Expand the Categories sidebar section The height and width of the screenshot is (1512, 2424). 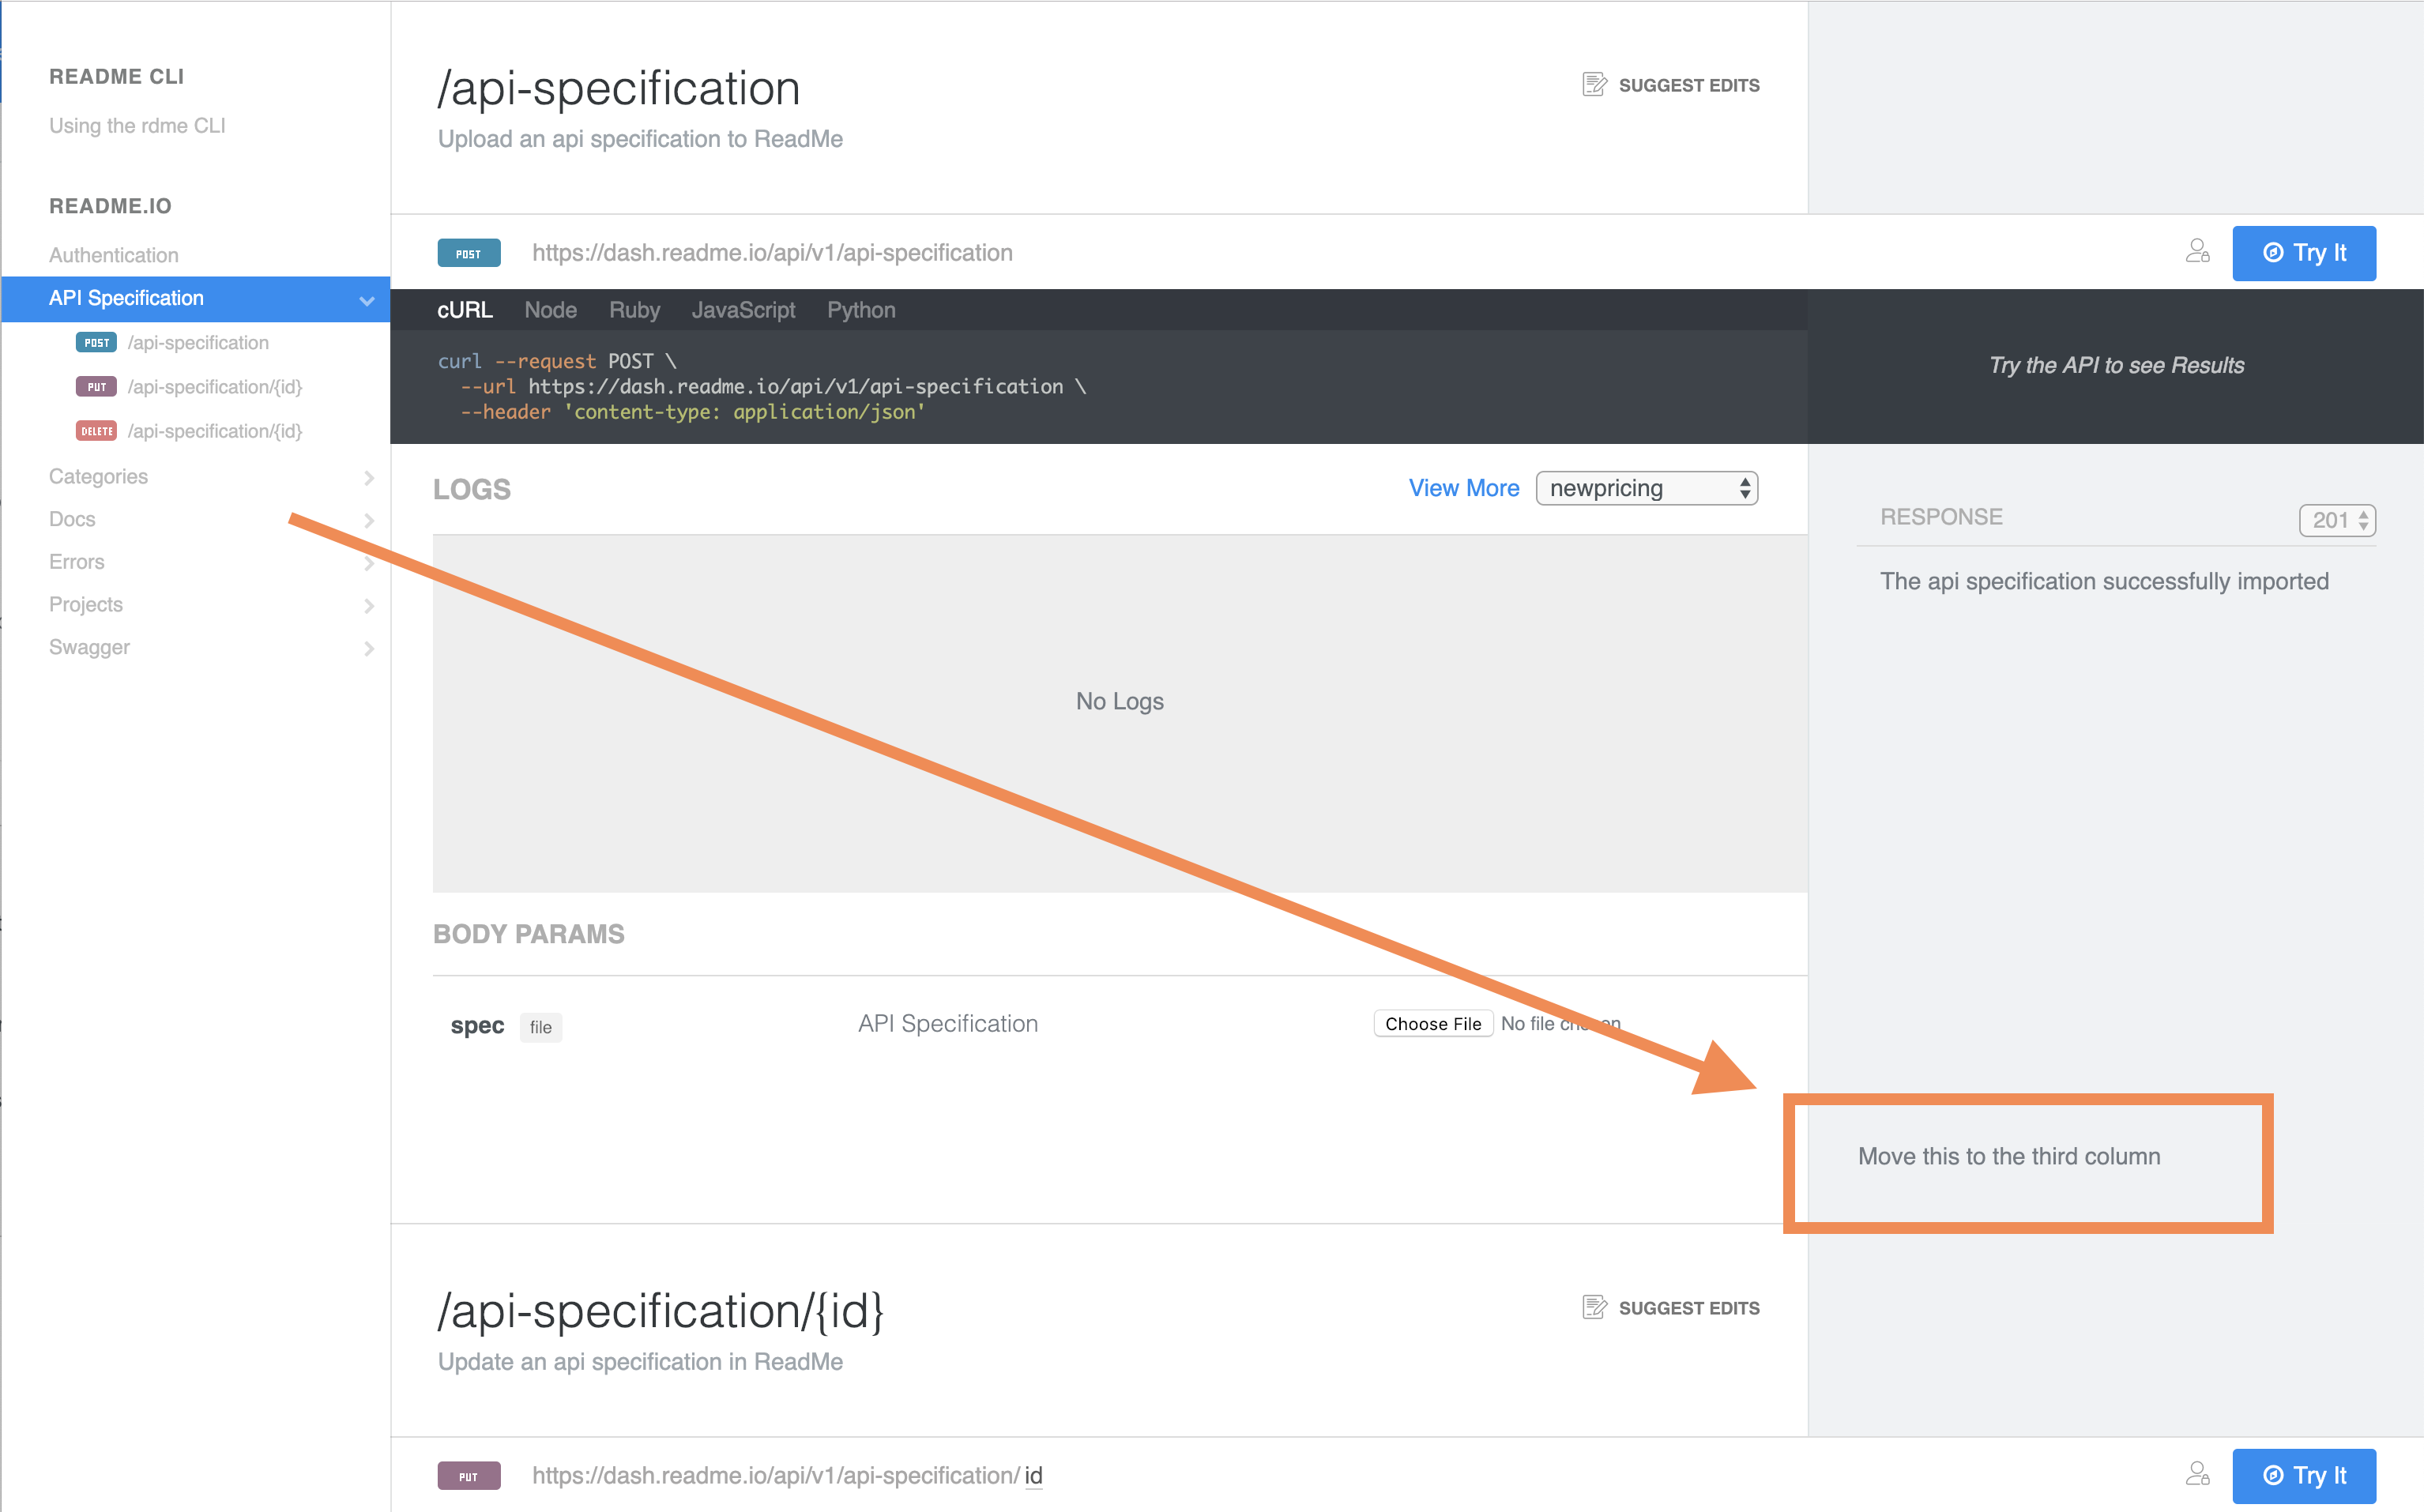pos(369,478)
